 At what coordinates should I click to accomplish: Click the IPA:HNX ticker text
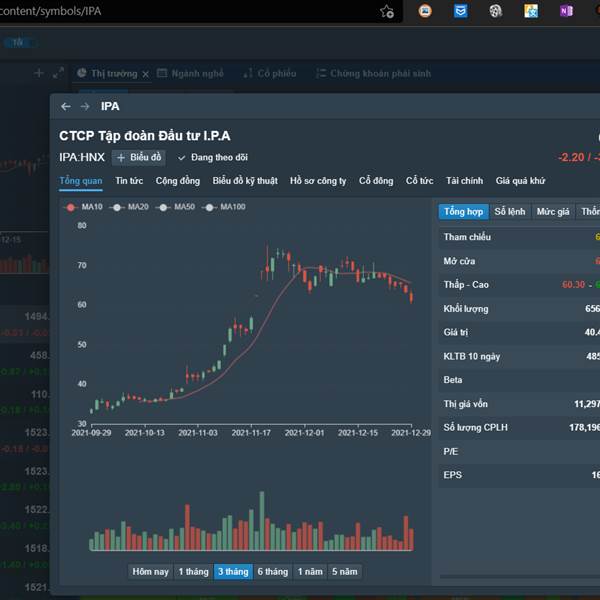point(82,157)
